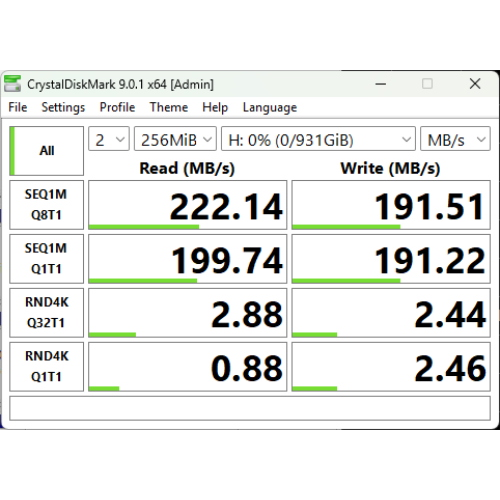Change the MB/s unit dropdown

(455, 139)
